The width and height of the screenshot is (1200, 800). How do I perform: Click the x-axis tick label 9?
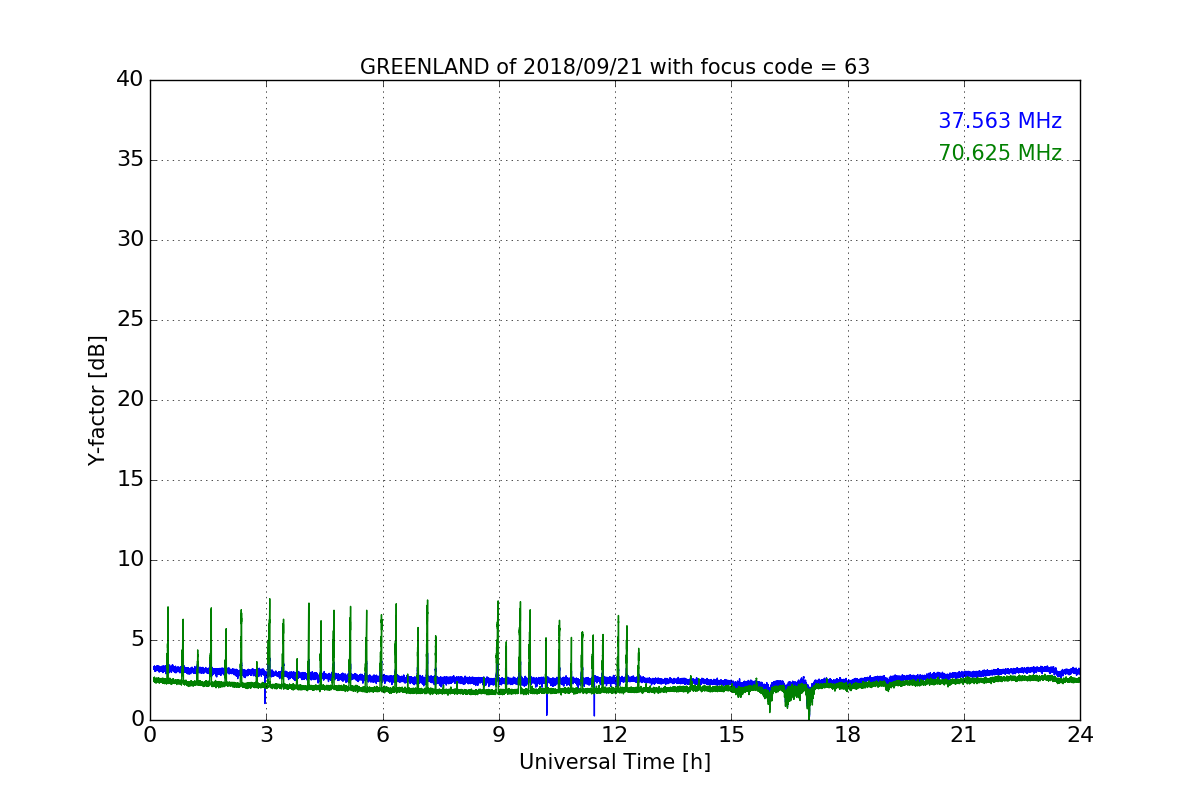click(x=499, y=735)
